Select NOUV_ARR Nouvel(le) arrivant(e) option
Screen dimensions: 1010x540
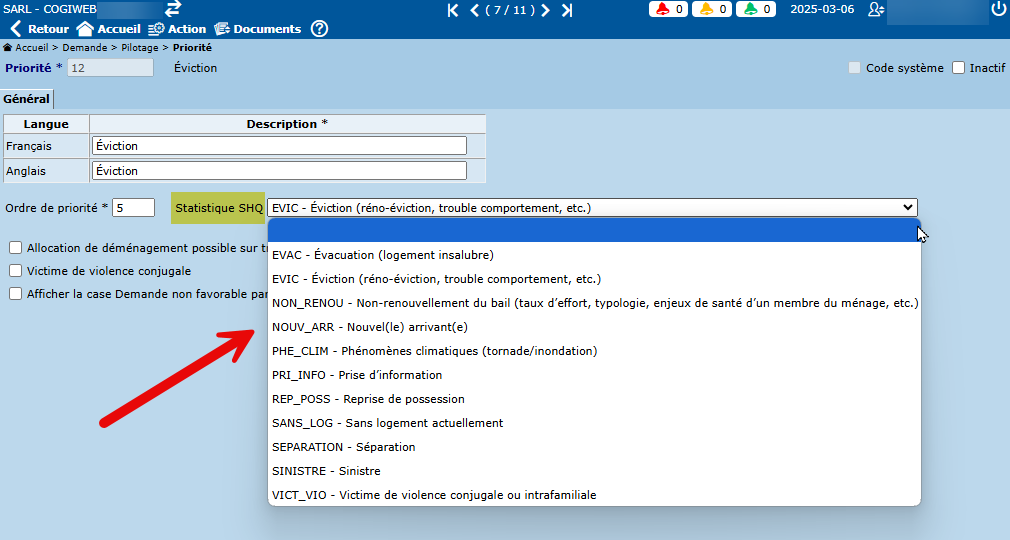tap(370, 327)
